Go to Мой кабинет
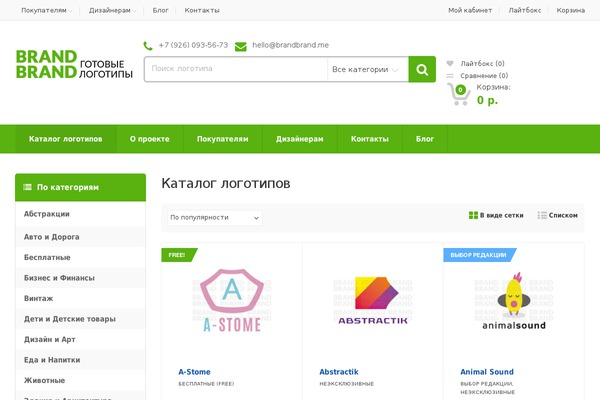 (470, 10)
